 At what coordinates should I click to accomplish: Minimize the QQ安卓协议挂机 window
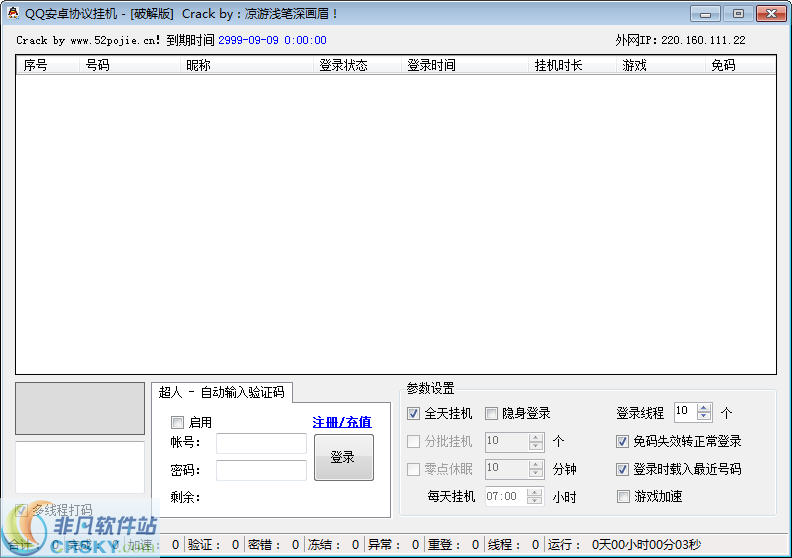pos(705,14)
